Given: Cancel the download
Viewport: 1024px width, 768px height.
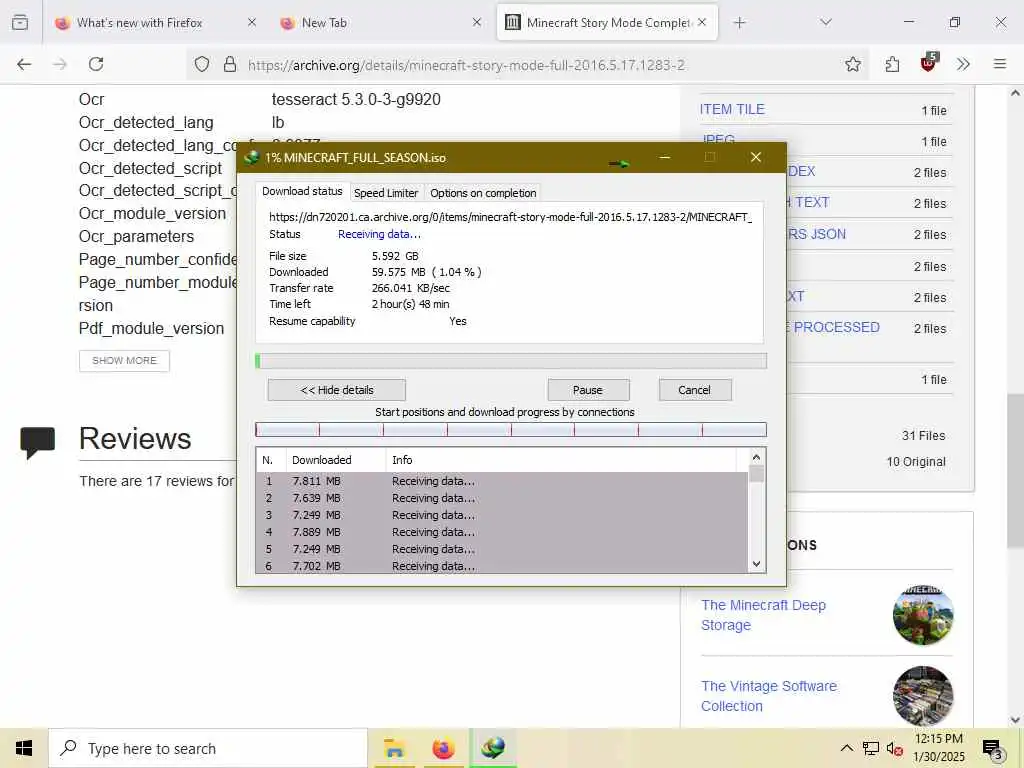Looking at the screenshot, I should coord(694,390).
